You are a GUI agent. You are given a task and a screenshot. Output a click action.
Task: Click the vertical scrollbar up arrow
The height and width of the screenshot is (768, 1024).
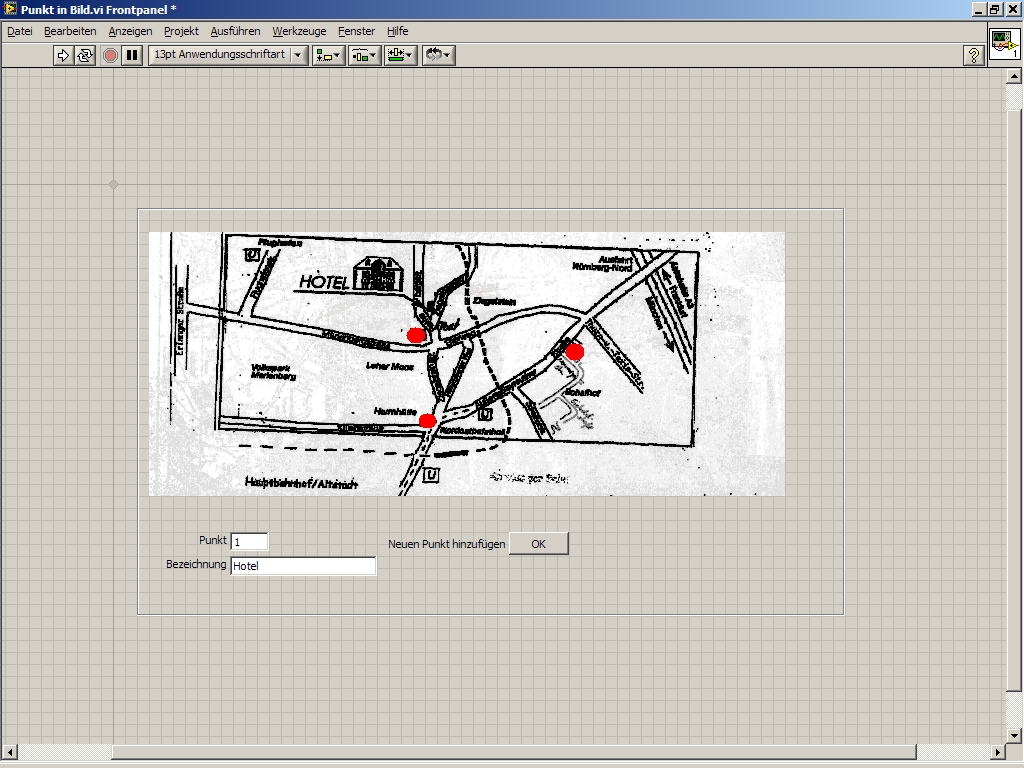[x=1014, y=76]
